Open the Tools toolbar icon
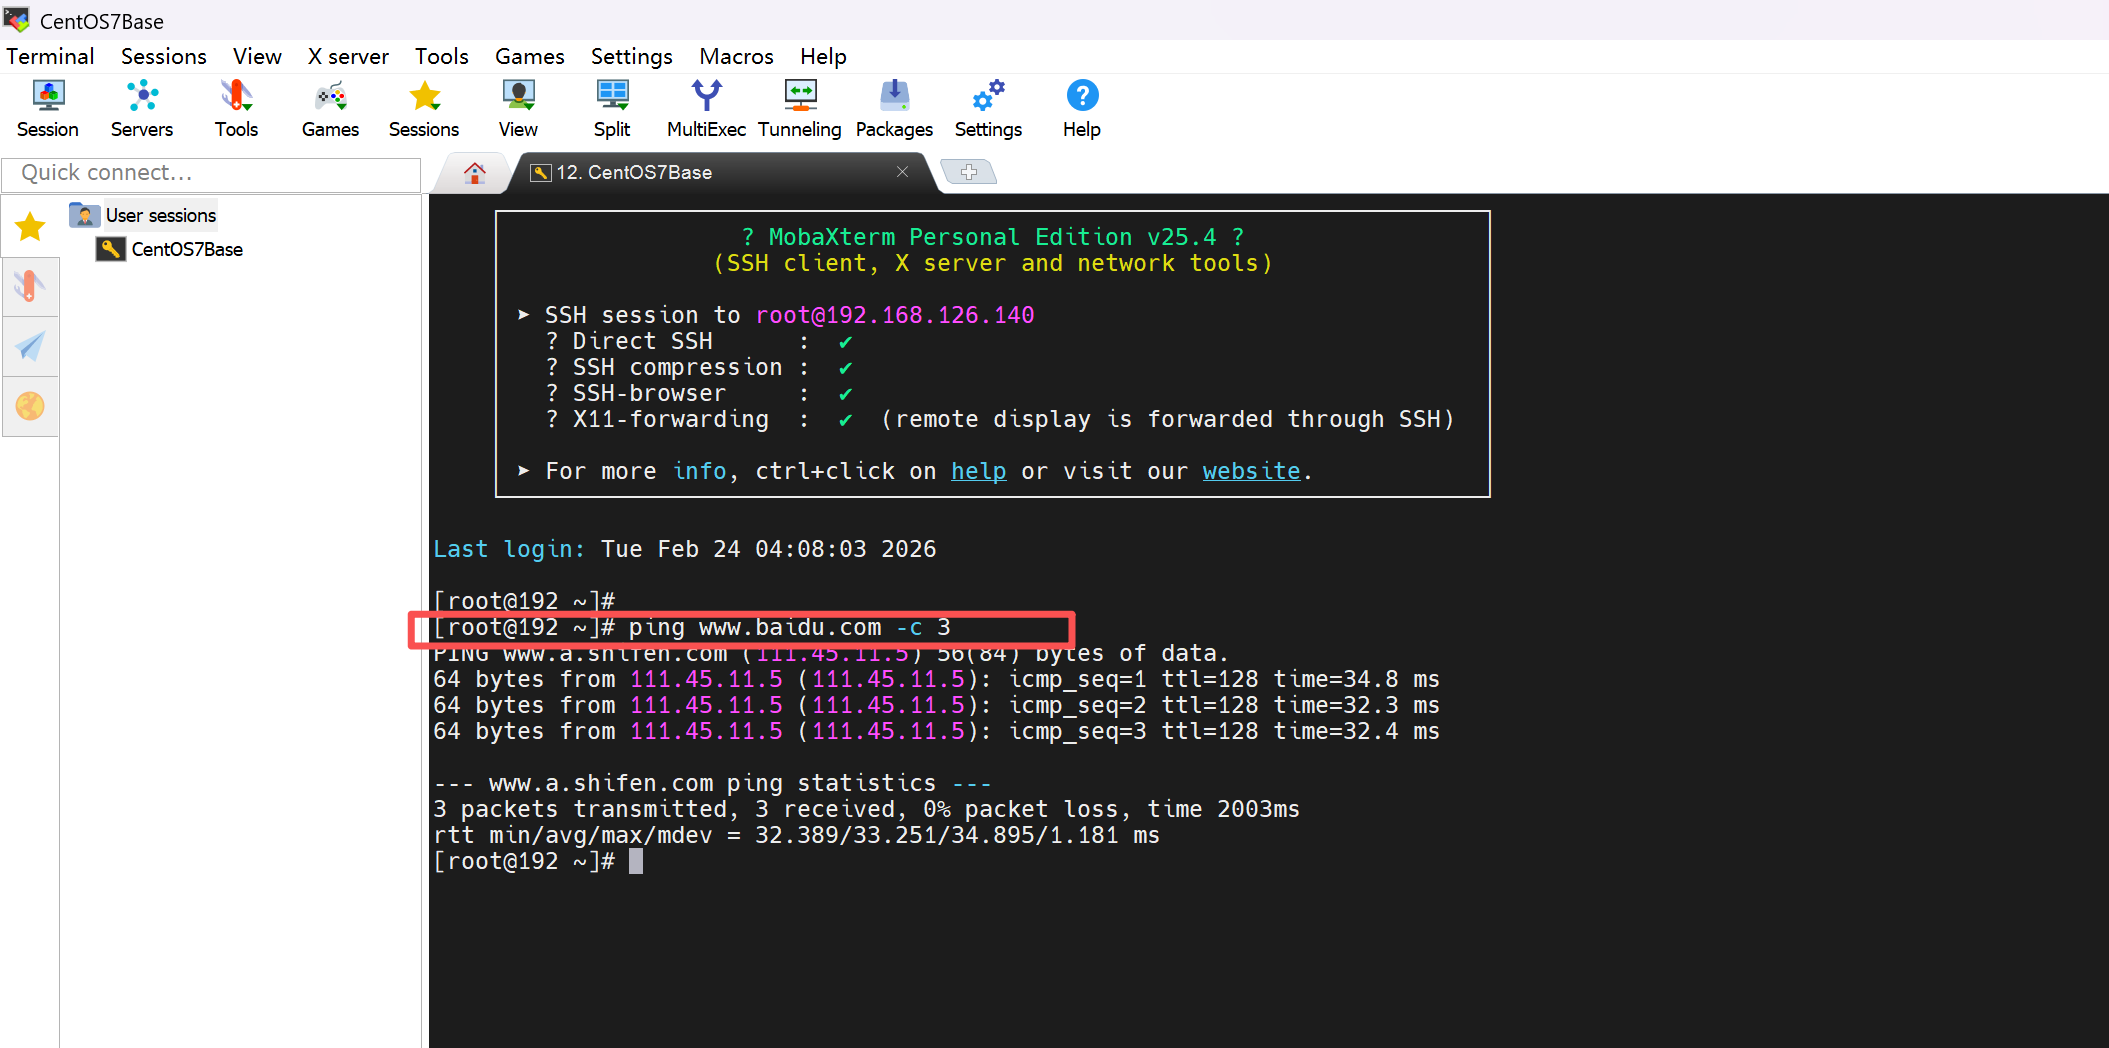This screenshot has height=1048, width=2109. click(236, 109)
